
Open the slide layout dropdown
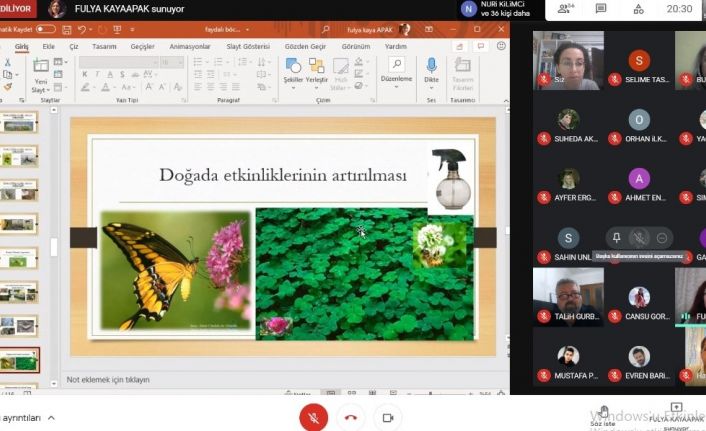59,62
